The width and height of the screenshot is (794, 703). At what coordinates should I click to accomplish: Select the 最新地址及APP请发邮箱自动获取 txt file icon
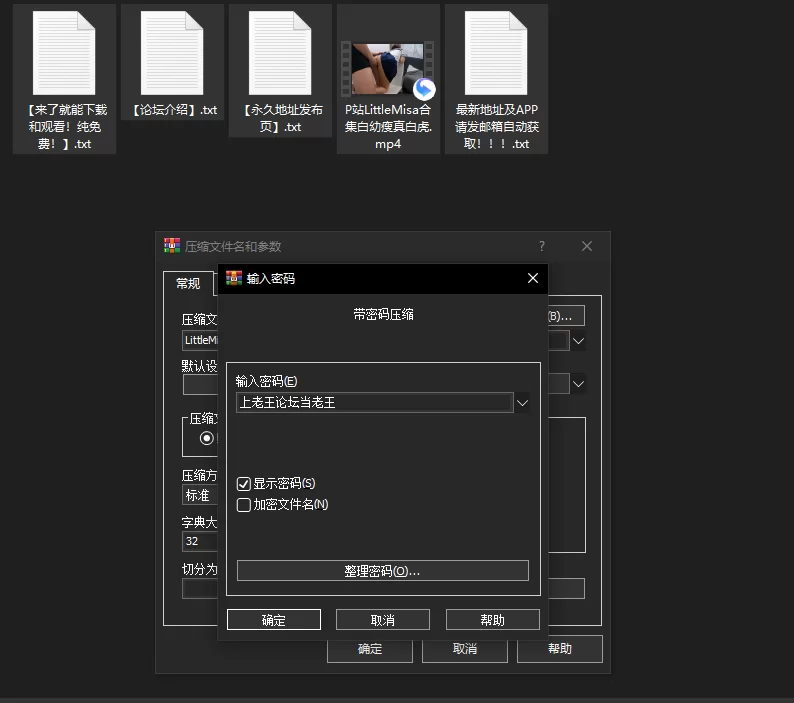coord(496,53)
